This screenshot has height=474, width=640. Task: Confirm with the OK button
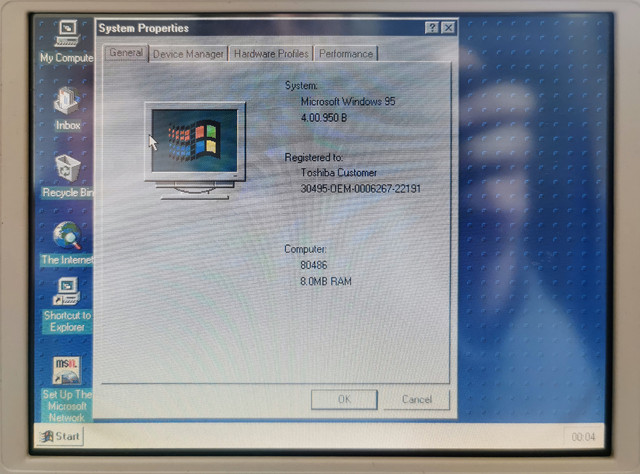coord(344,399)
